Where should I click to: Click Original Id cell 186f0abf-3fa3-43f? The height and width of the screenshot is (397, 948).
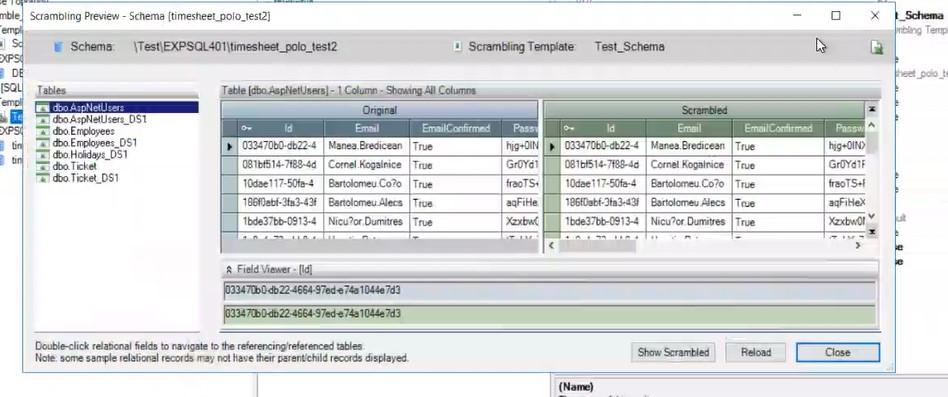click(281, 203)
